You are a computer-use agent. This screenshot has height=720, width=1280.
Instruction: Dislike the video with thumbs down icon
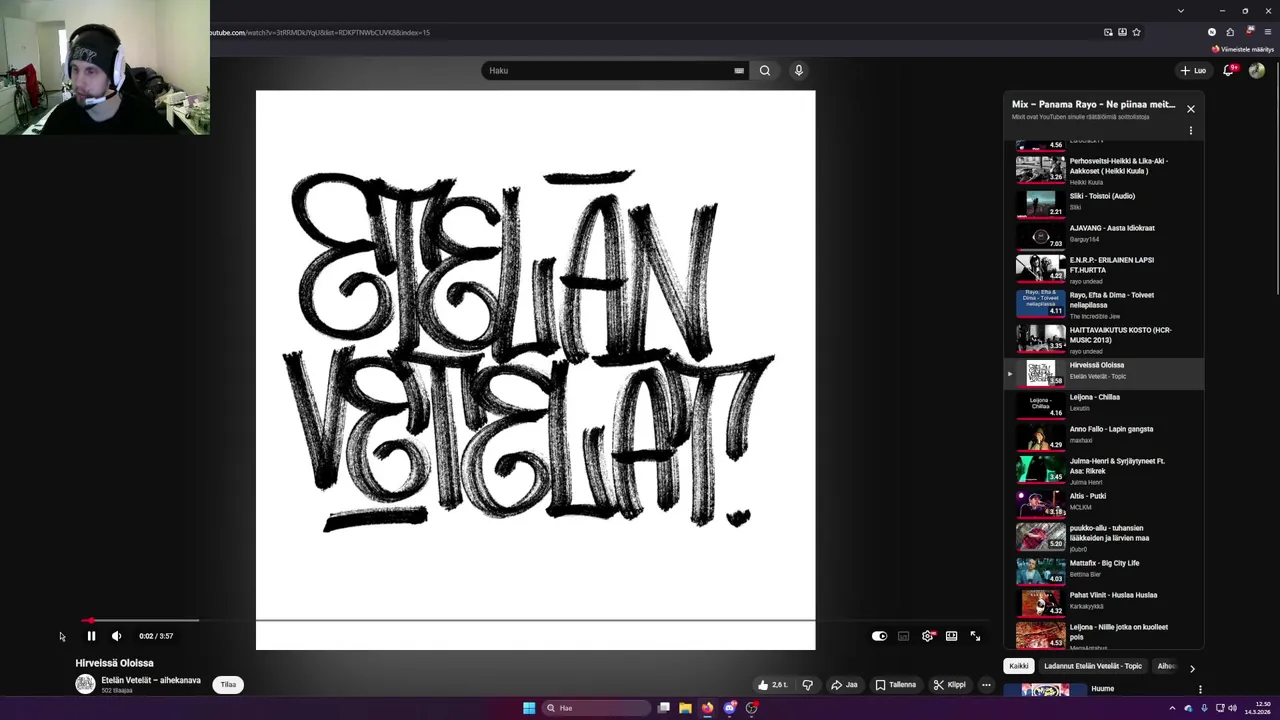(x=808, y=685)
